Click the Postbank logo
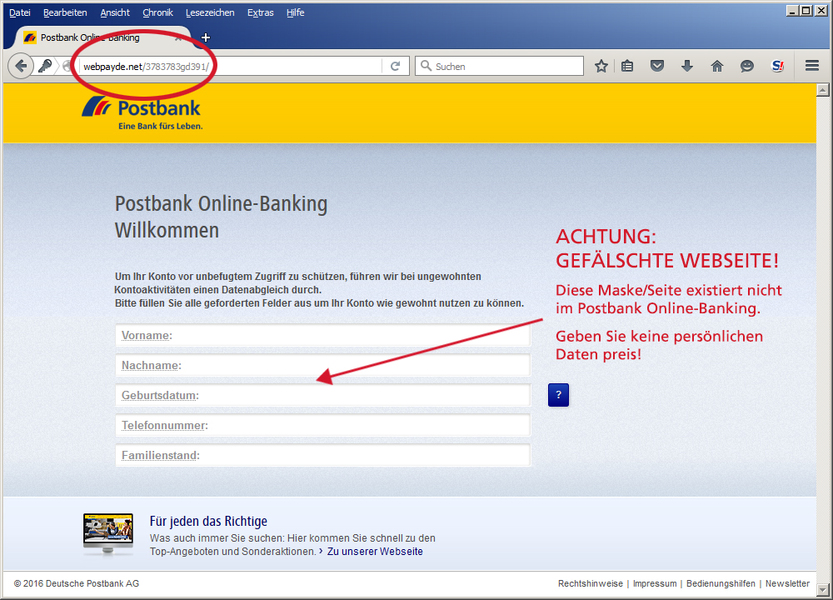Image resolution: width=833 pixels, height=600 pixels. click(142, 113)
